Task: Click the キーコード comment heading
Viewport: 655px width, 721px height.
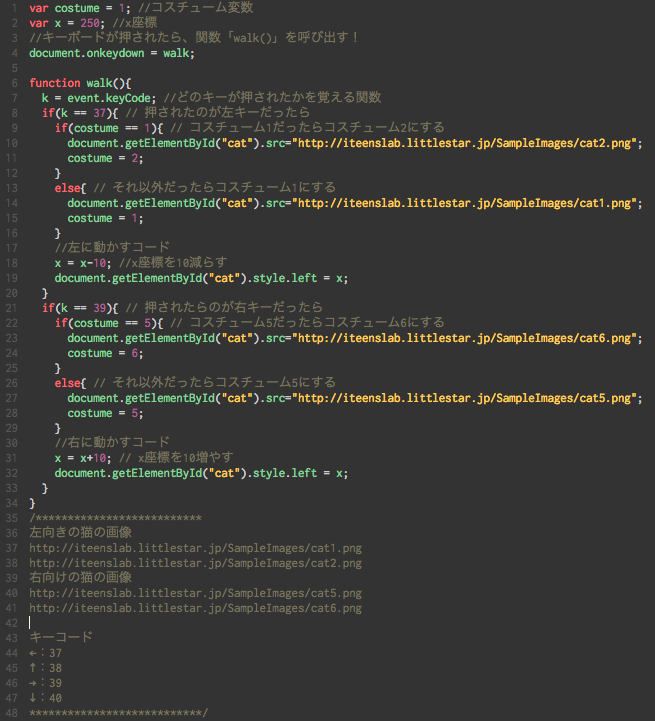Action: click(61, 638)
